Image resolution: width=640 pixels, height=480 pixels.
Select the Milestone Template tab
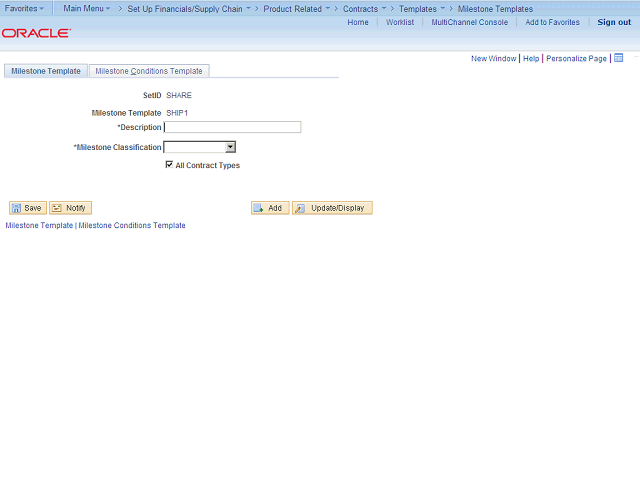[x=46, y=71]
